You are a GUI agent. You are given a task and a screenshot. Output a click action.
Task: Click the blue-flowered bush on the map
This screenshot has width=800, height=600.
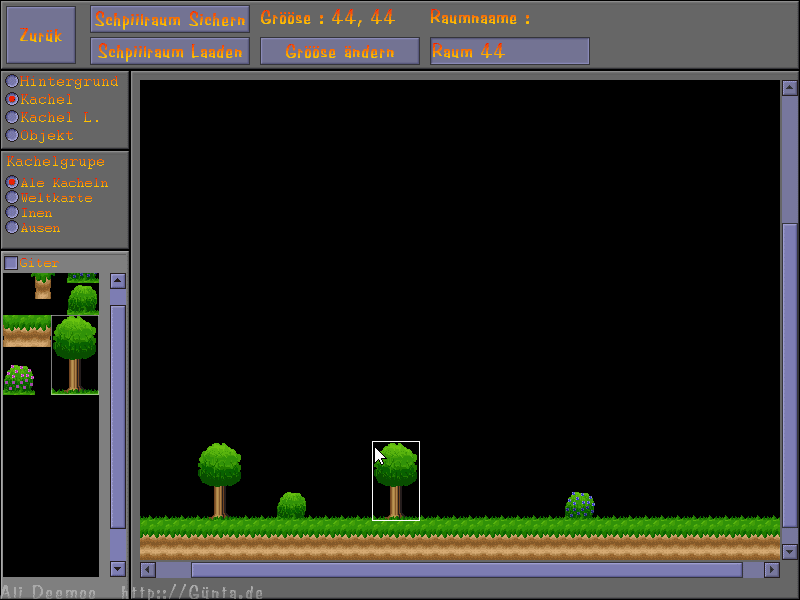tap(580, 505)
